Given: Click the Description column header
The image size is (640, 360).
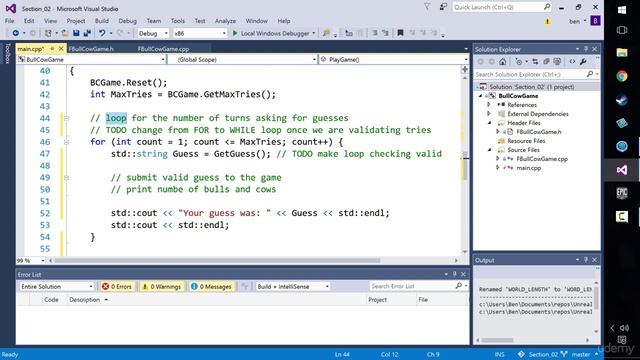Looking at the screenshot, I should tap(85, 300).
